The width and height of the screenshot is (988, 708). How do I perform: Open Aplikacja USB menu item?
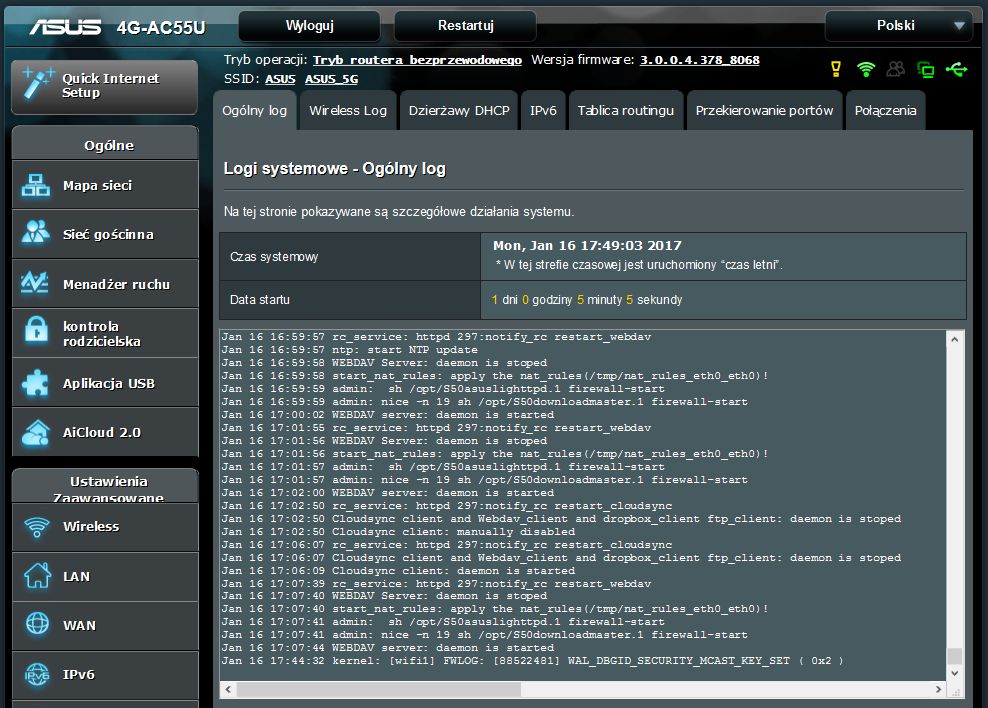(x=105, y=383)
